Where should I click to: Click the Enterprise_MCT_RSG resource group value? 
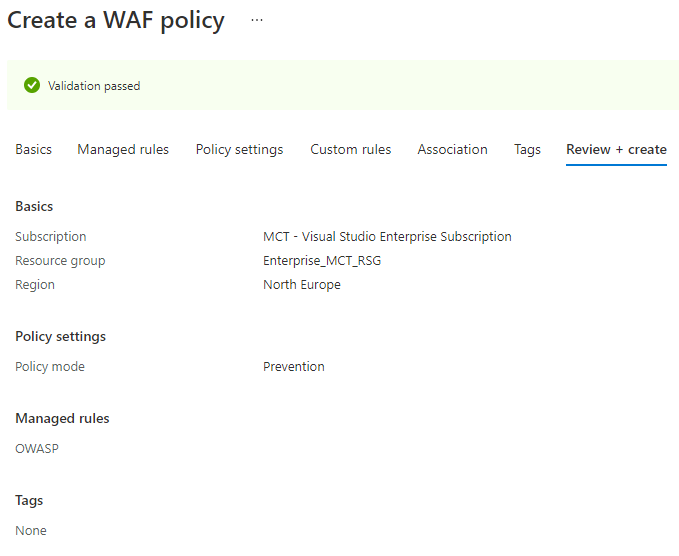pyautogui.click(x=322, y=261)
